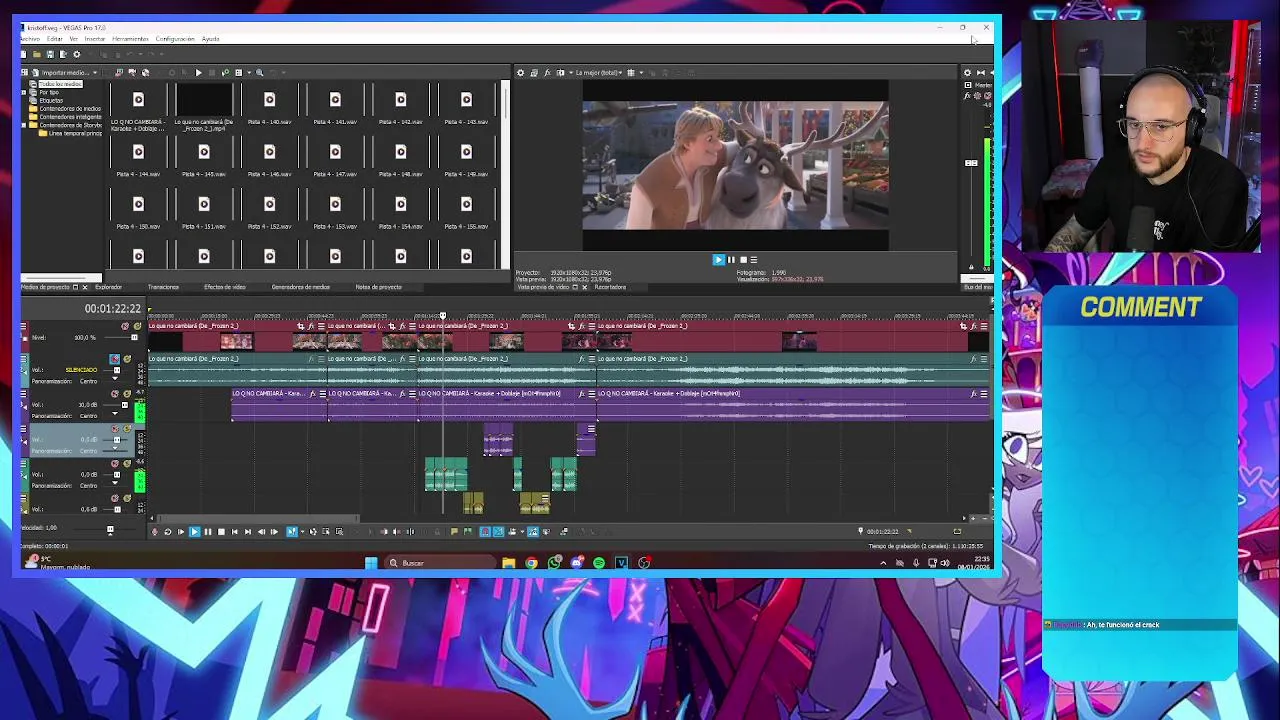Start media preview in Project Media toolbar
The image size is (1280, 720).
point(198,72)
